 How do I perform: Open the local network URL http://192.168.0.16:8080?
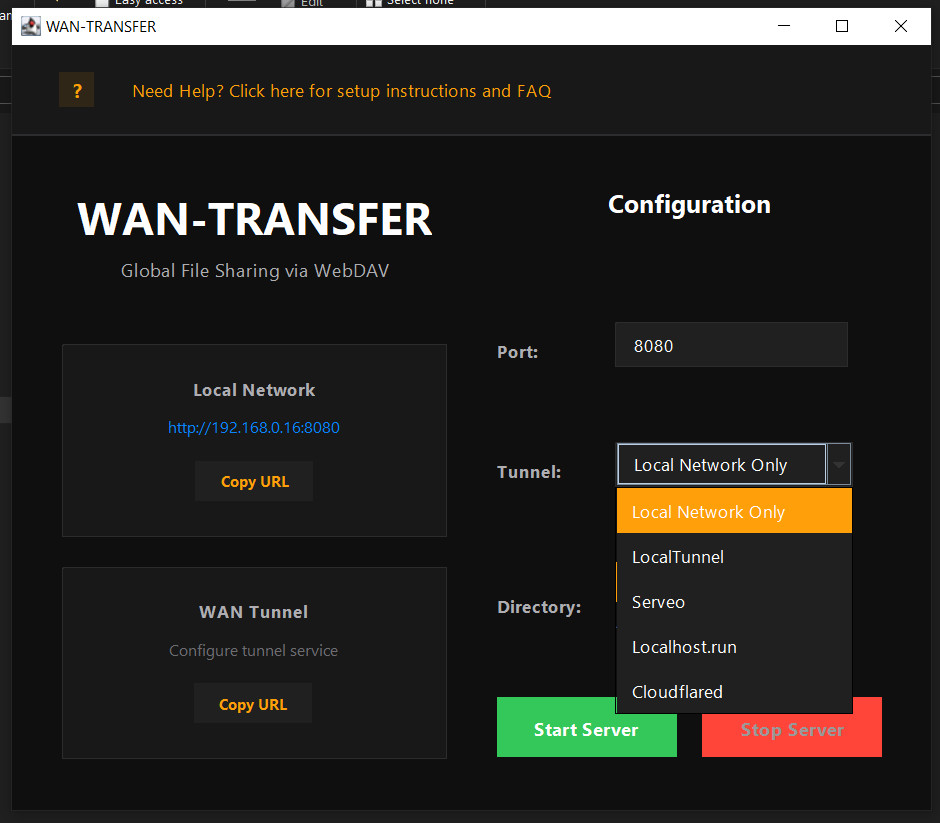click(254, 427)
